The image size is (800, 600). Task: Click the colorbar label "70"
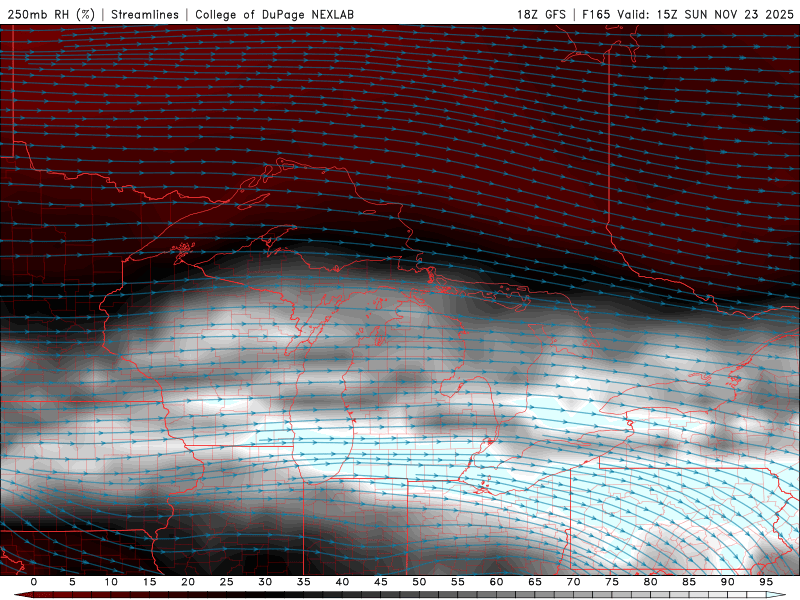pos(573,582)
